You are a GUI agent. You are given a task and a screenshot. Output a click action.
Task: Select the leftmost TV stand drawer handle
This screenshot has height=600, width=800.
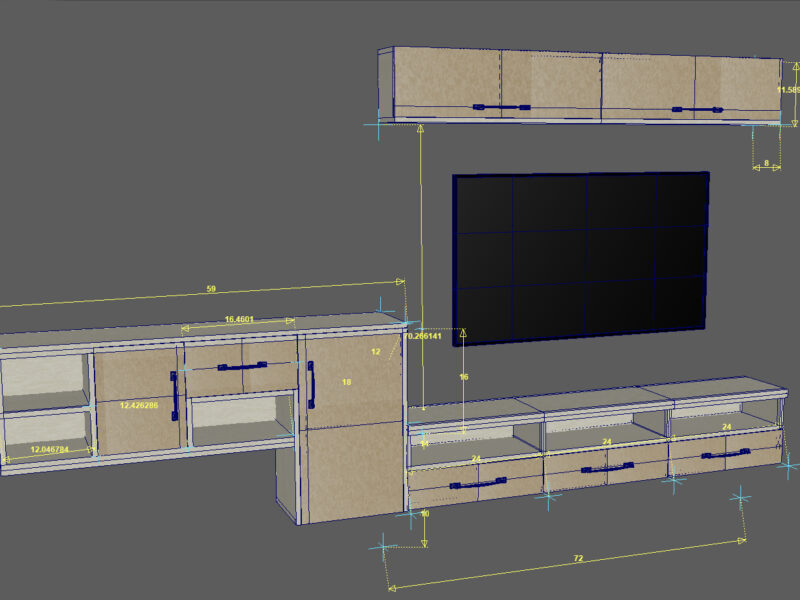pyautogui.click(x=480, y=483)
